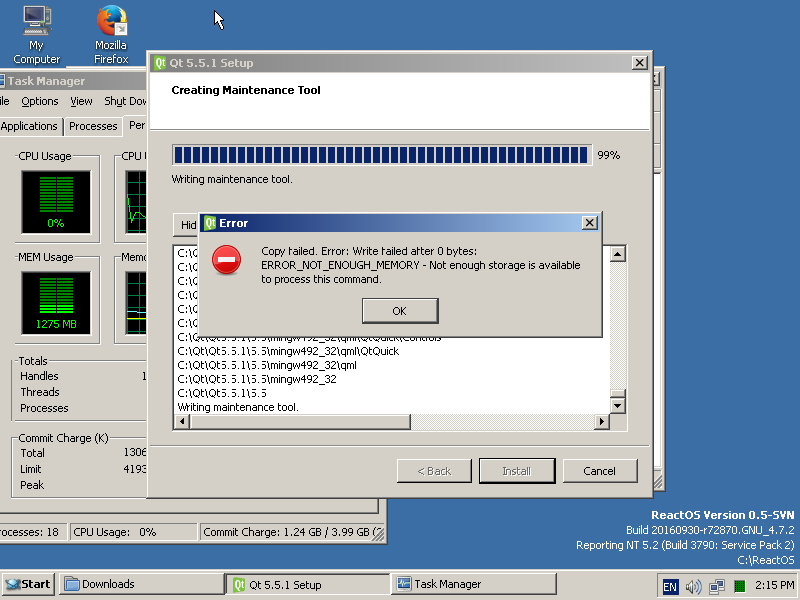
Task: Click the log's scroll left arrow
Action: pyautogui.click(x=182, y=421)
